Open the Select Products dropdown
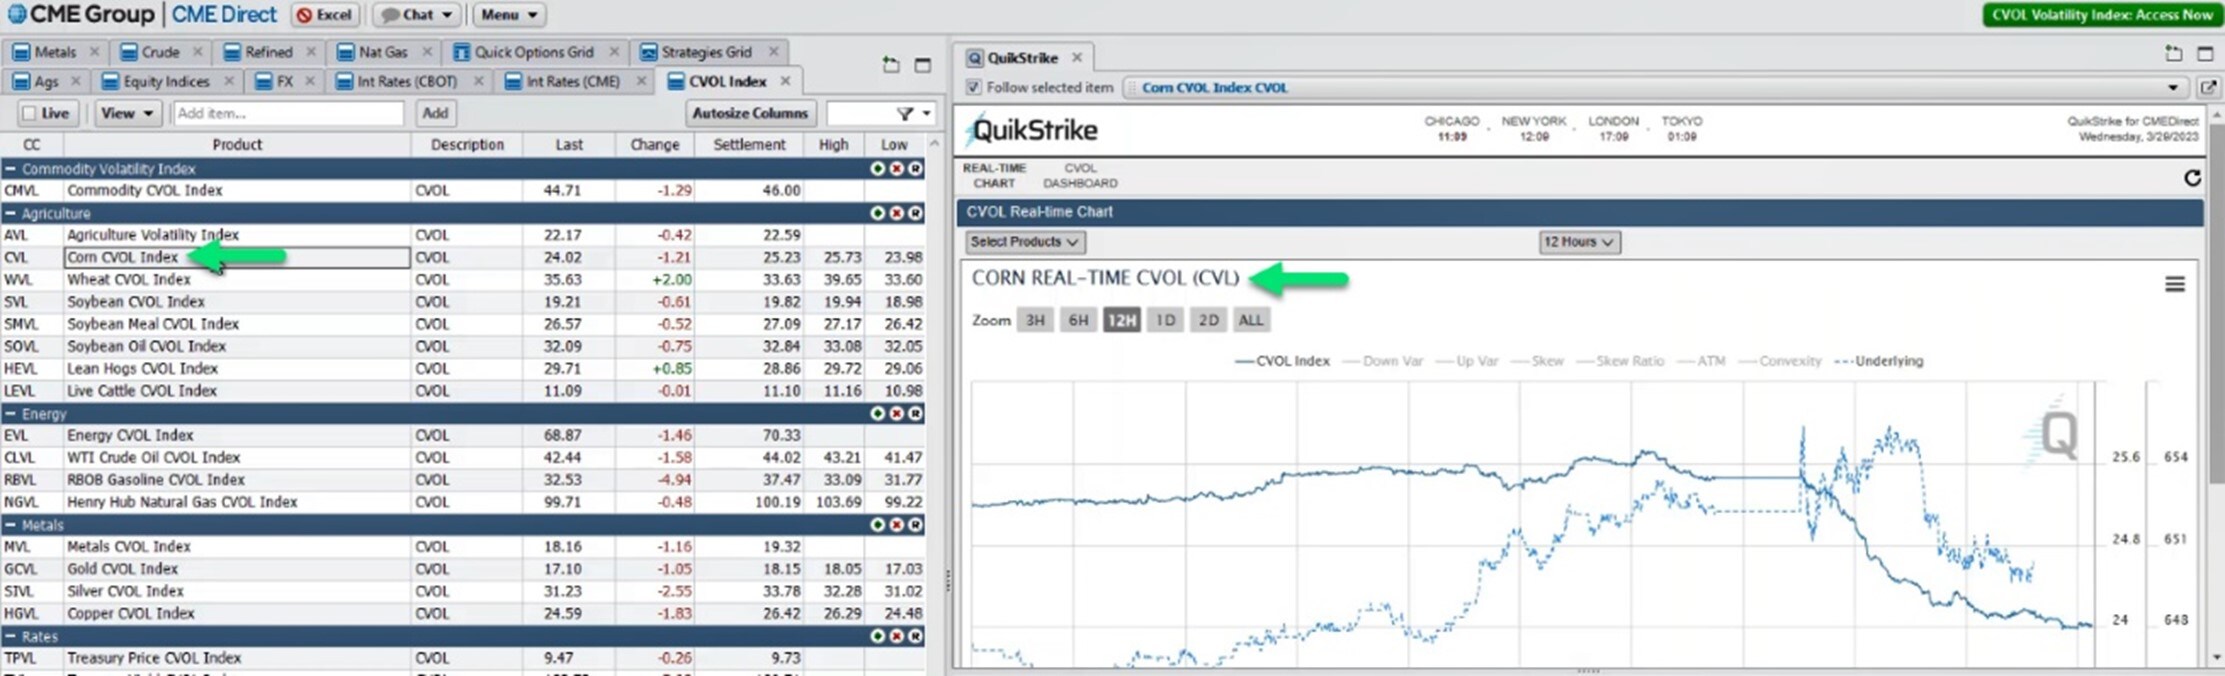 (1024, 242)
